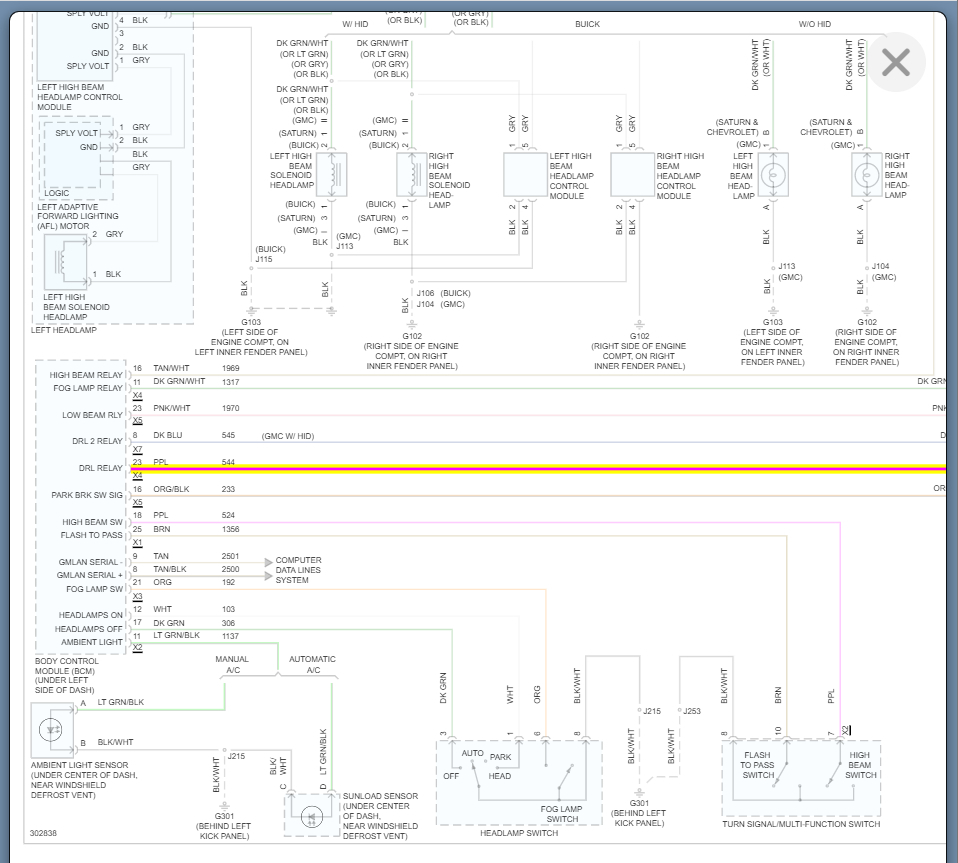Click the Fog Lamp Switch label
The width and height of the screenshot is (958, 863).
[562, 813]
